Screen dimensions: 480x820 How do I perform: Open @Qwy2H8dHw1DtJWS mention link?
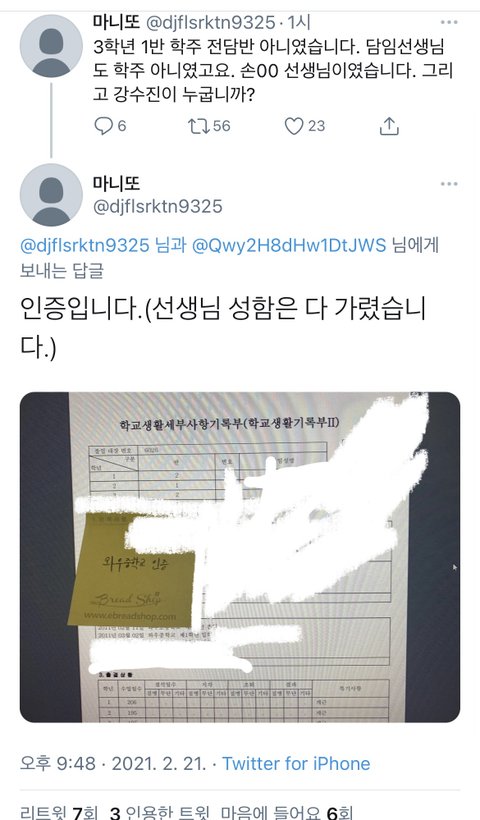tap(289, 245)
